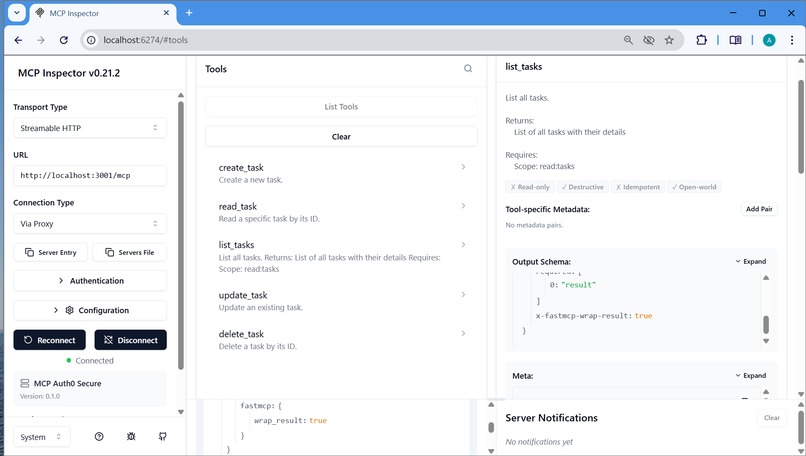Open the reading mode book icon

tap(735, 40)
